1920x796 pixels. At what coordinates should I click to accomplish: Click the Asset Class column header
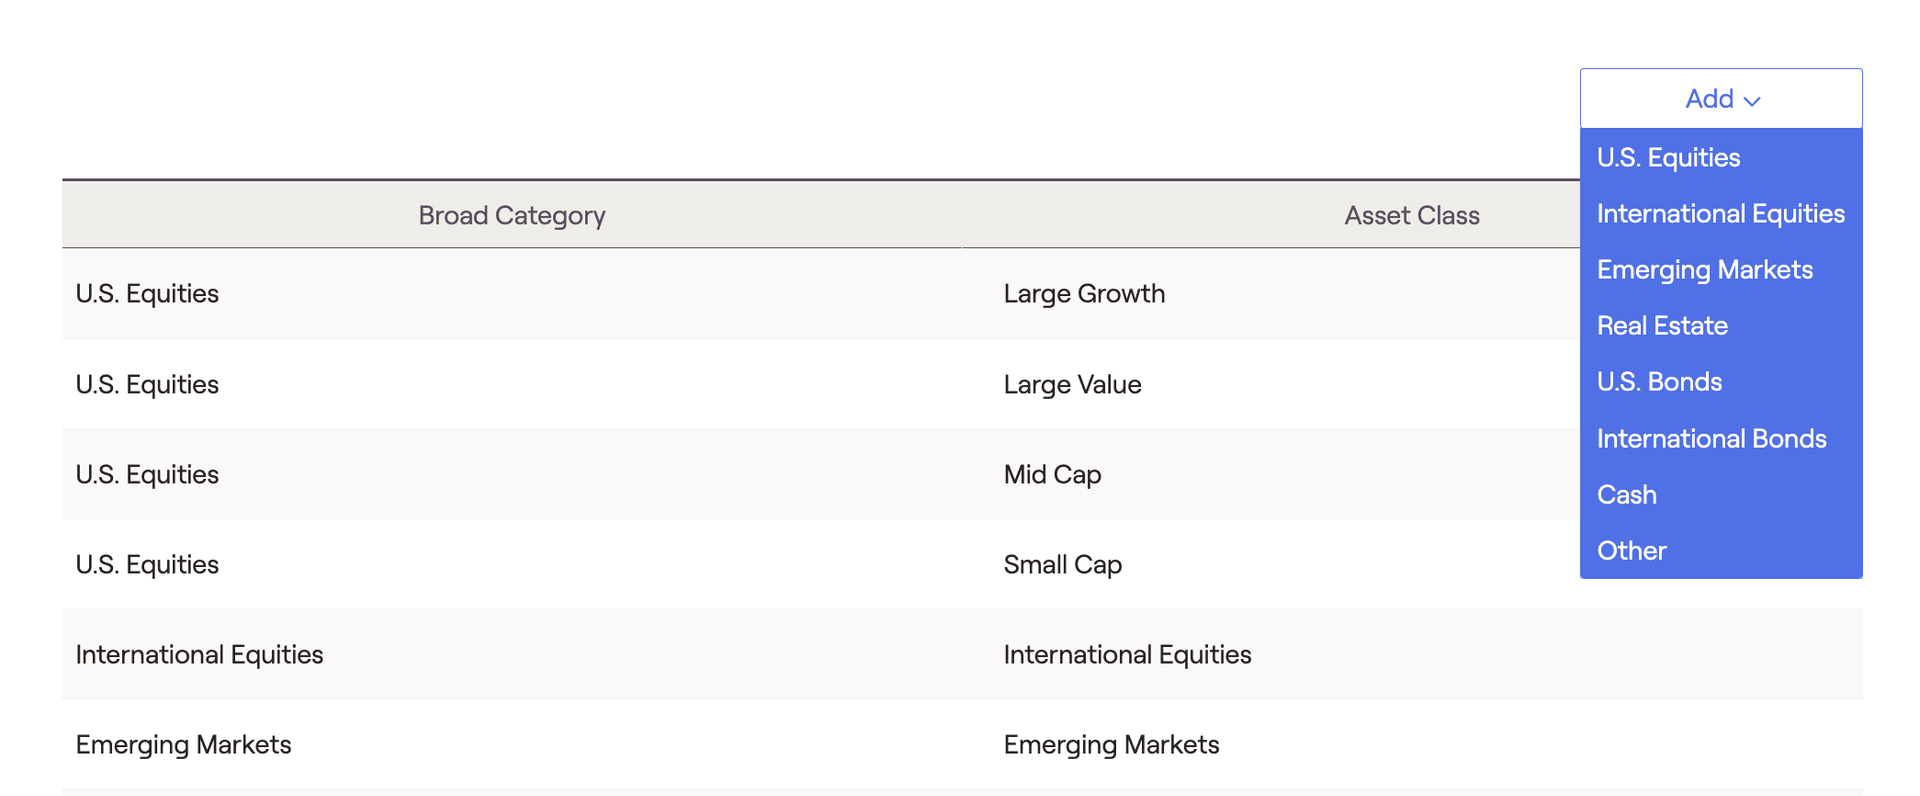[1411, 215]
